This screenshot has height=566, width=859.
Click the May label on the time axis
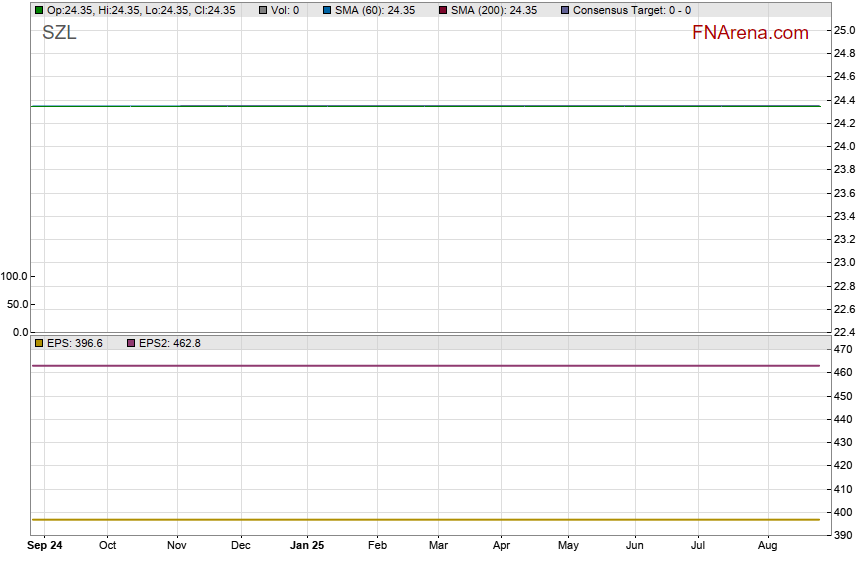point(568,546)
